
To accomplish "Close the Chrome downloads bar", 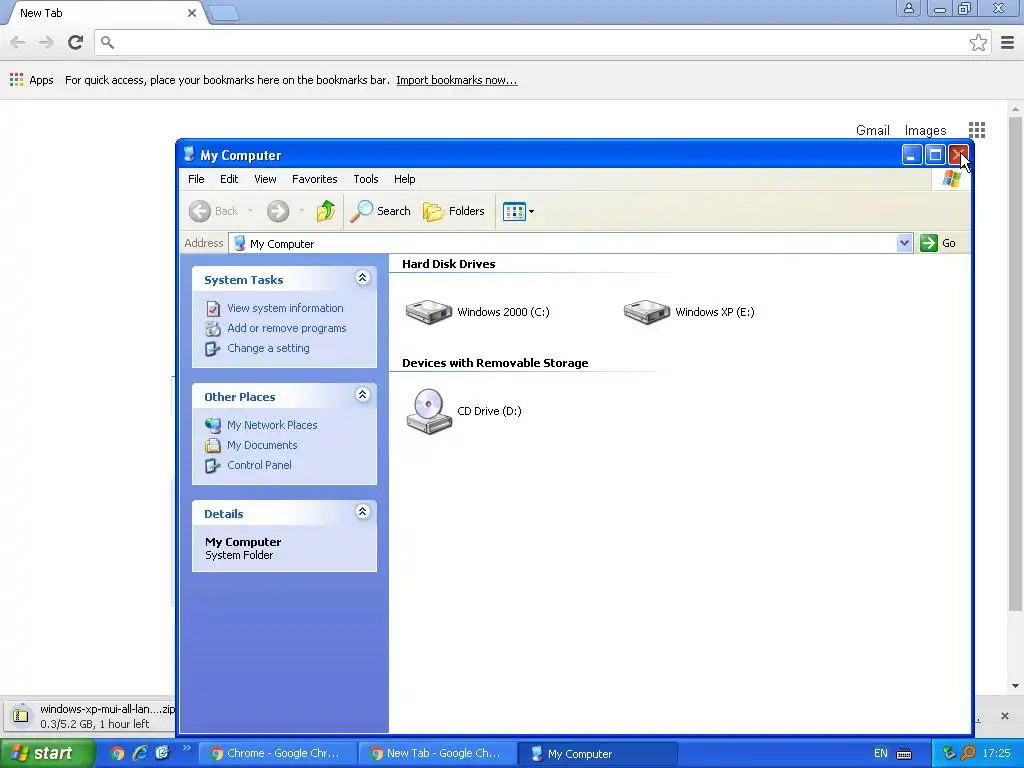I will (x=1005, y=716).
